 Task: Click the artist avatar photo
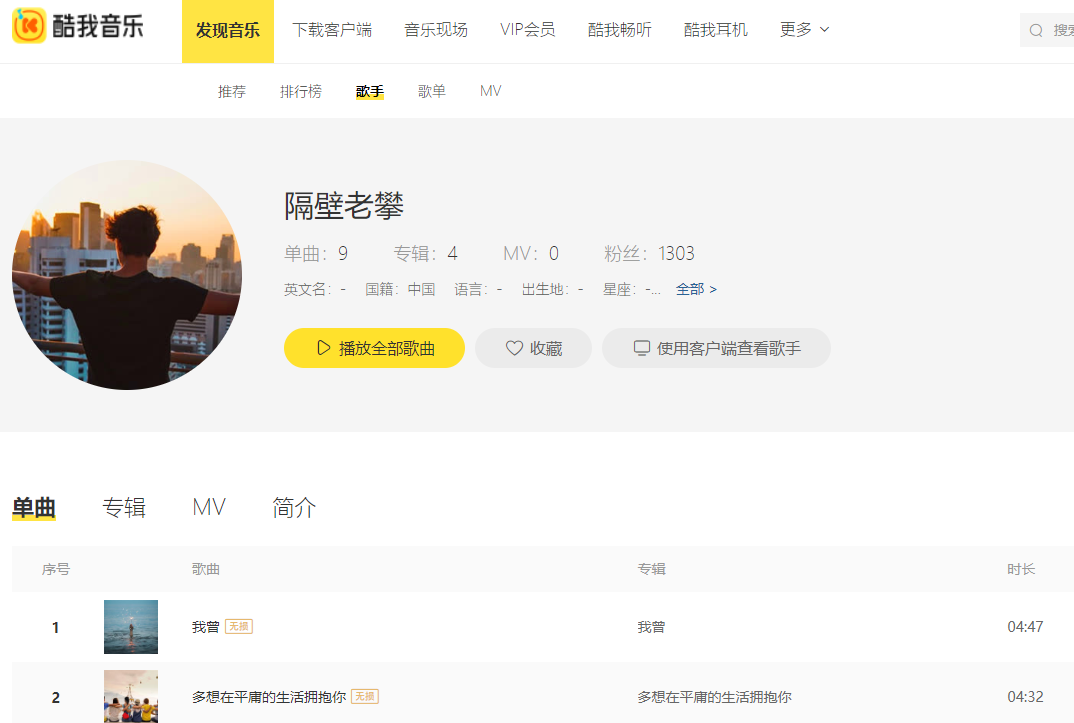pos(127,275)
